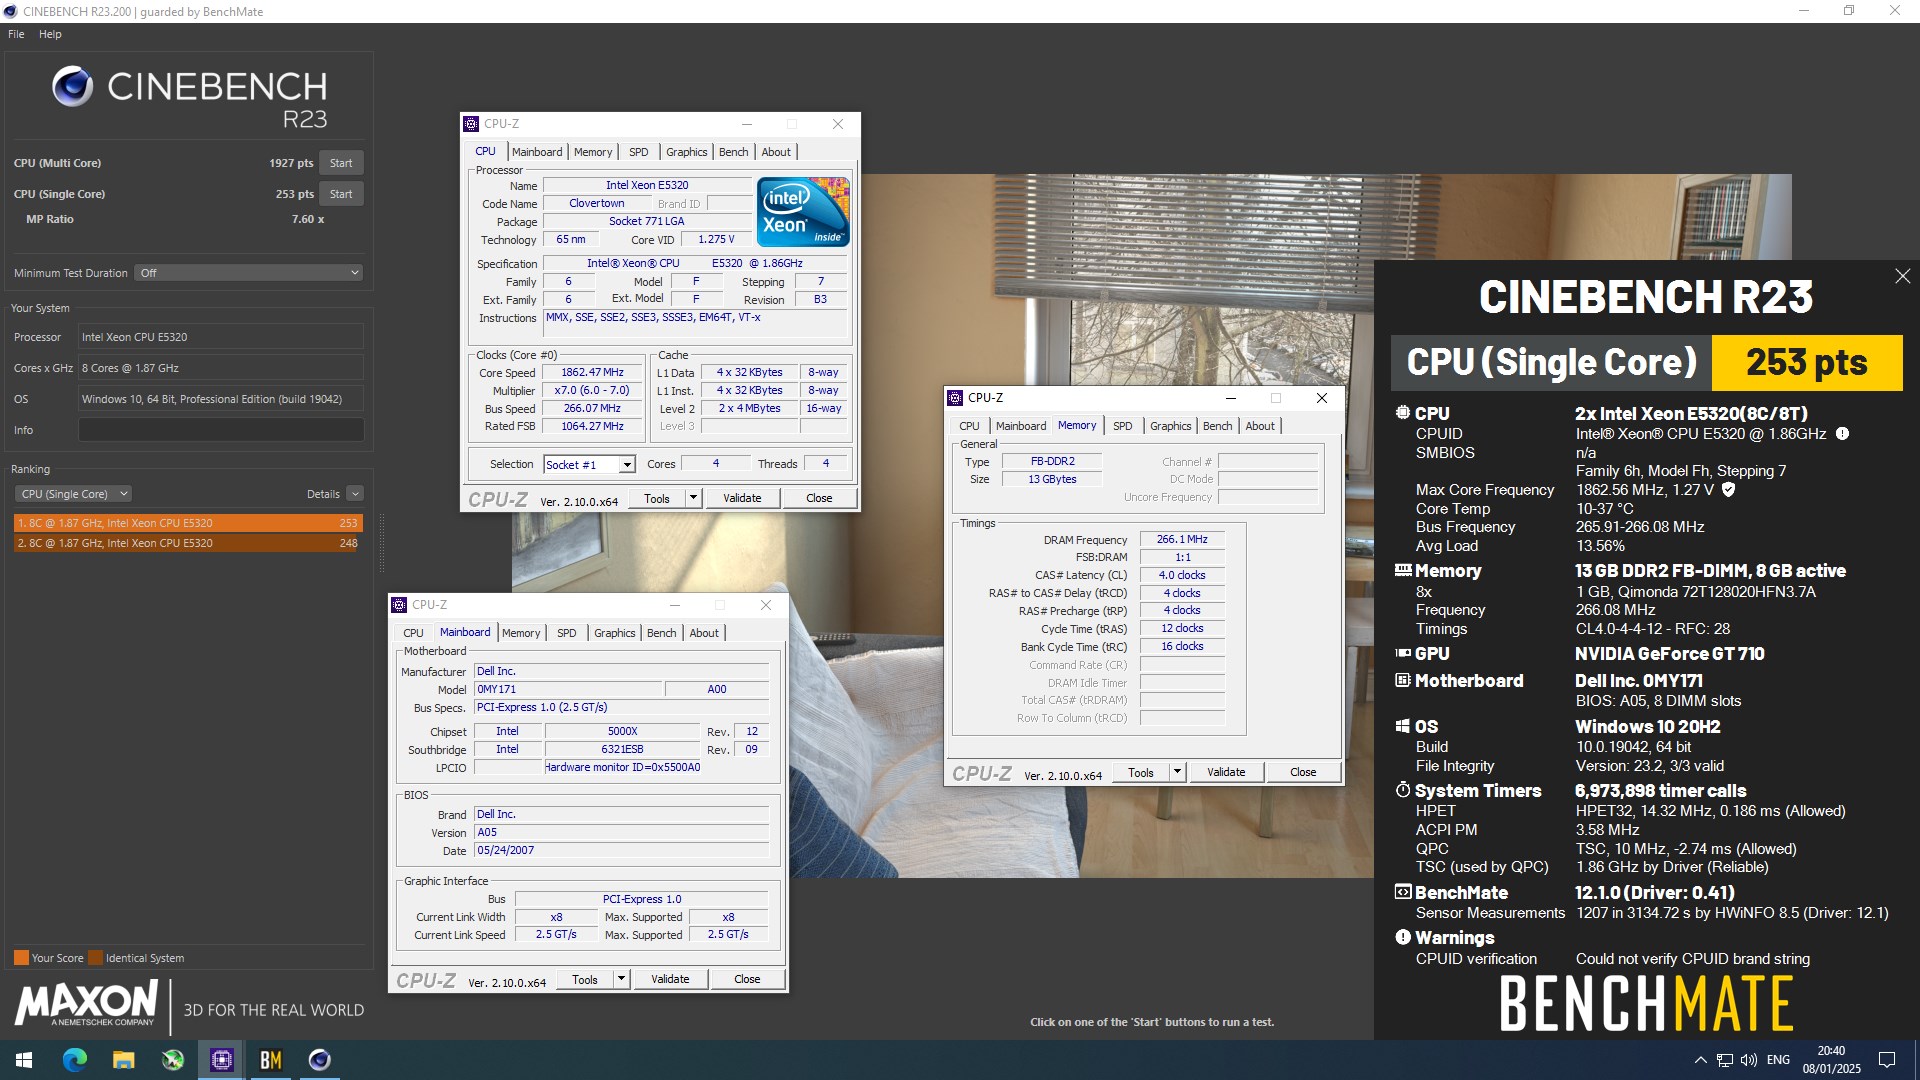Open Tools dropdown arrow in top CPU-Z window
The width and height of the screenshot is (1920, 1080).
693,498
